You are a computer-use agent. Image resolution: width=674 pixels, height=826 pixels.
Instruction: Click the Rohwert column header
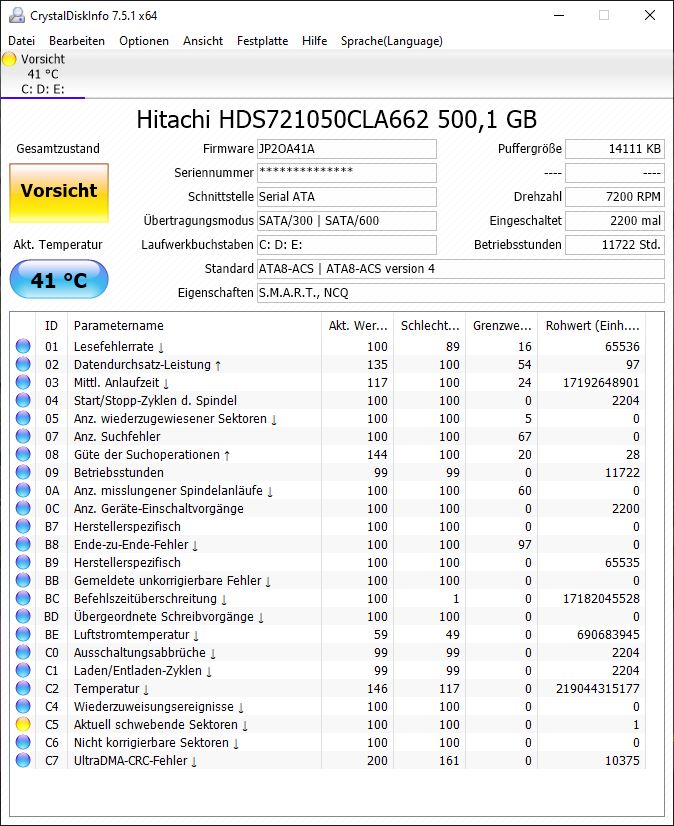591,326
